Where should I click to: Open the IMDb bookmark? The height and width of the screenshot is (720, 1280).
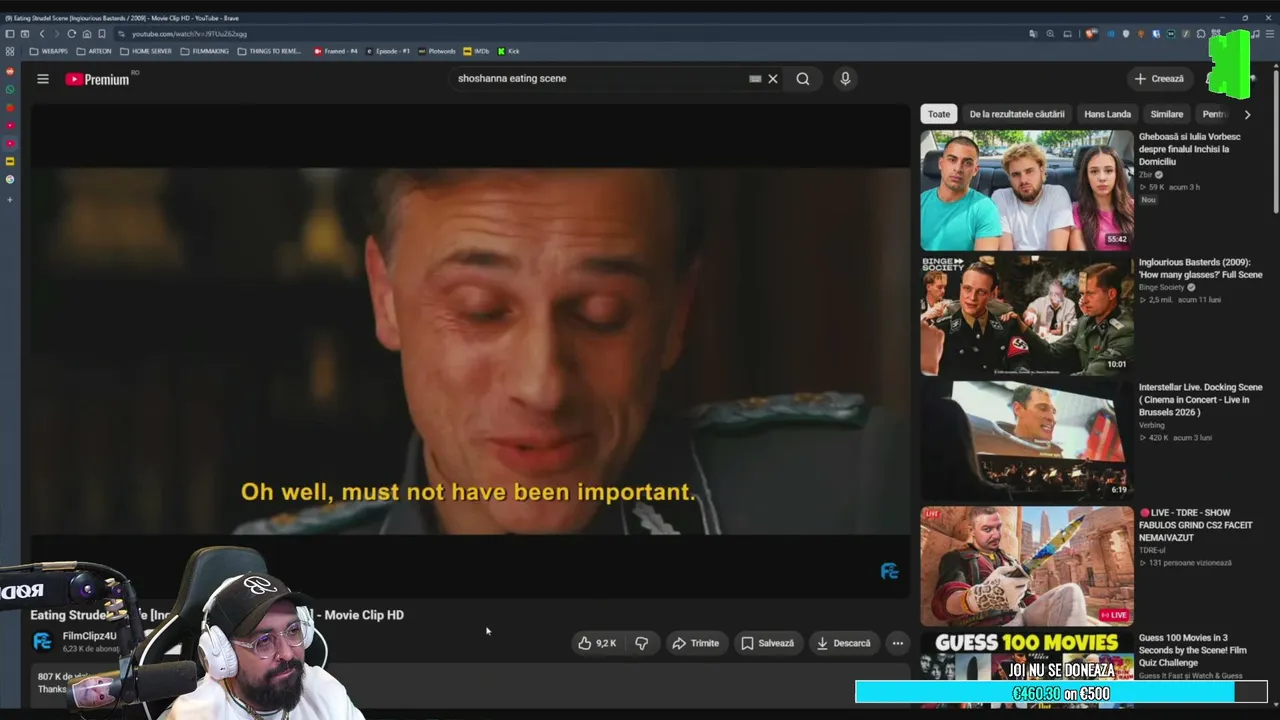[476, 51]
